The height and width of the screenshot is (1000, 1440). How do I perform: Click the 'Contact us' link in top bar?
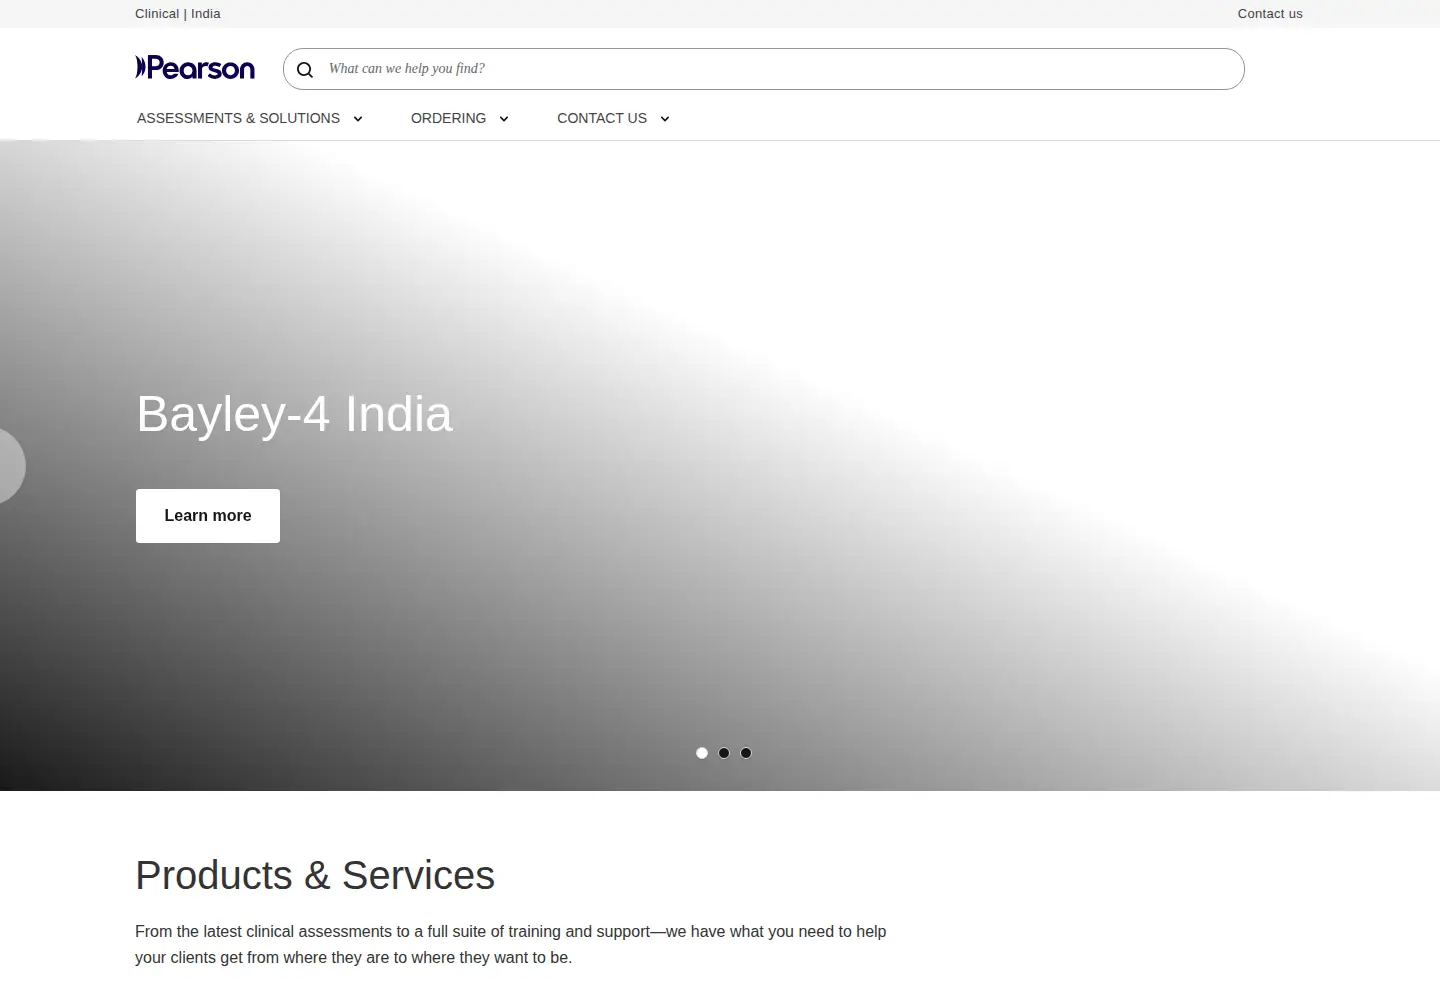click(1270, 14)
